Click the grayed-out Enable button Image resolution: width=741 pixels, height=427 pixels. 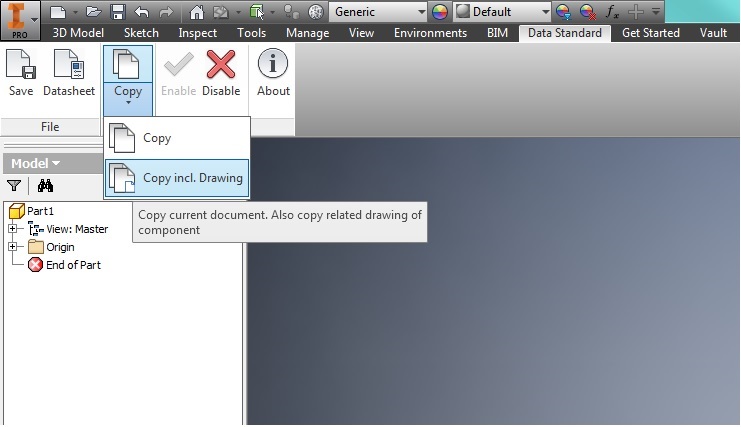[178, 72]
